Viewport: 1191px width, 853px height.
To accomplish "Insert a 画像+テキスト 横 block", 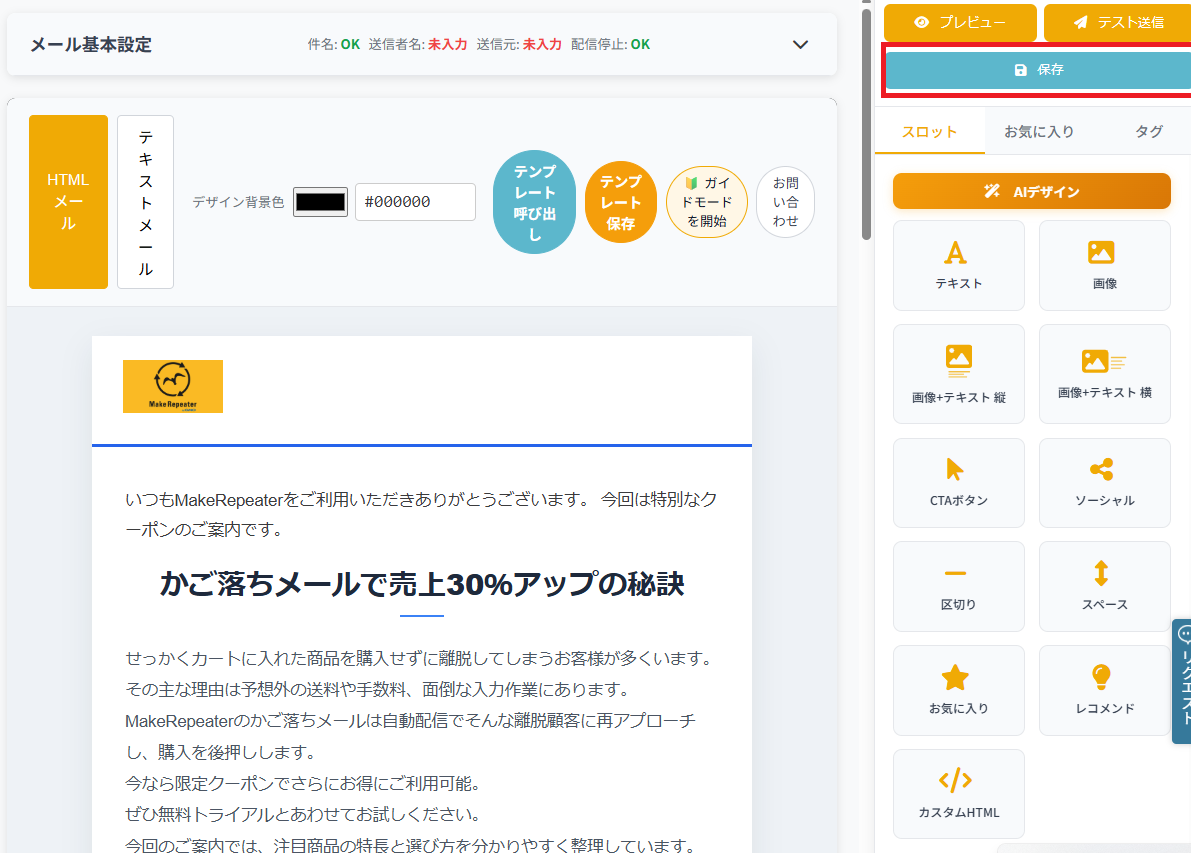I will pyautogui.click(x=1104, y=374).
